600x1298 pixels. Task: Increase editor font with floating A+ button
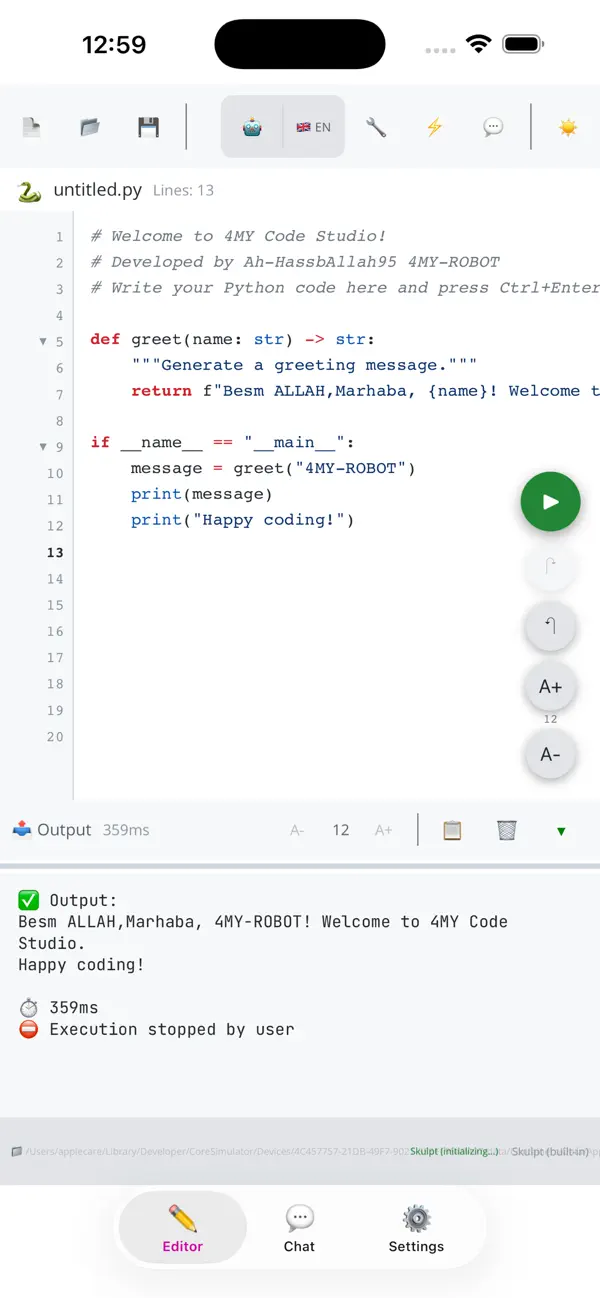pyautogui.click(x=550, y=686)
